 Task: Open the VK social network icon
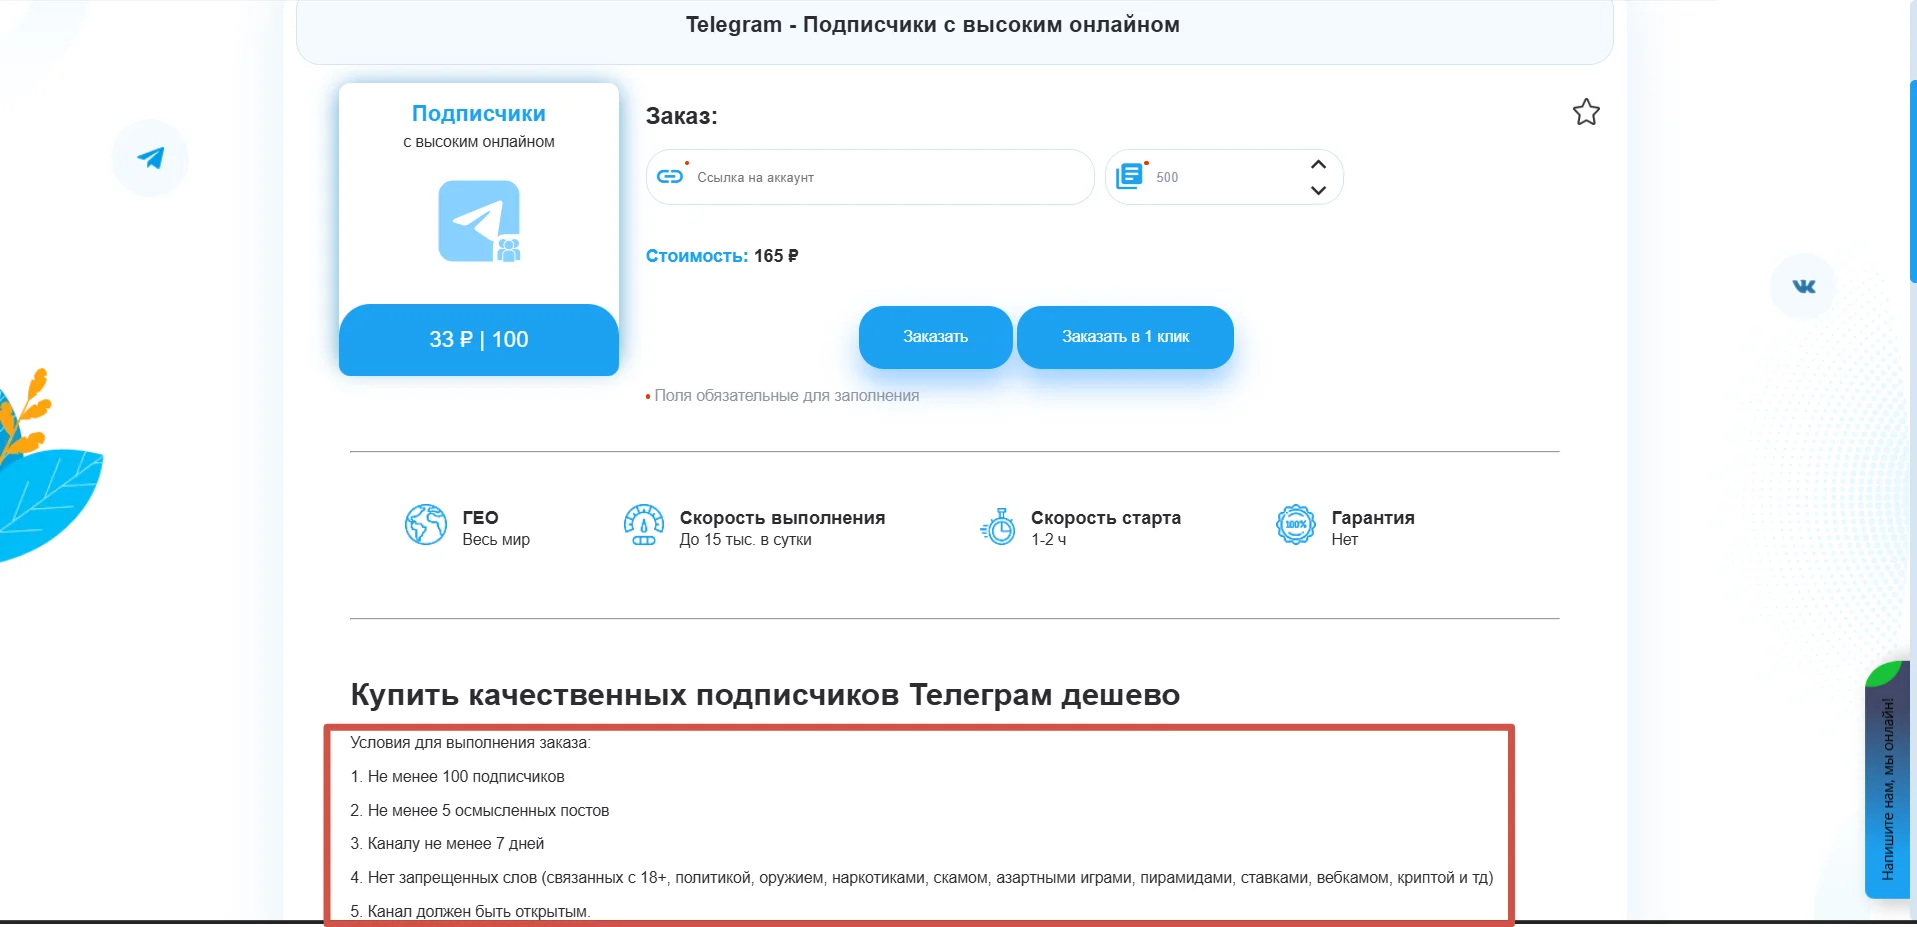(1803, 286)
